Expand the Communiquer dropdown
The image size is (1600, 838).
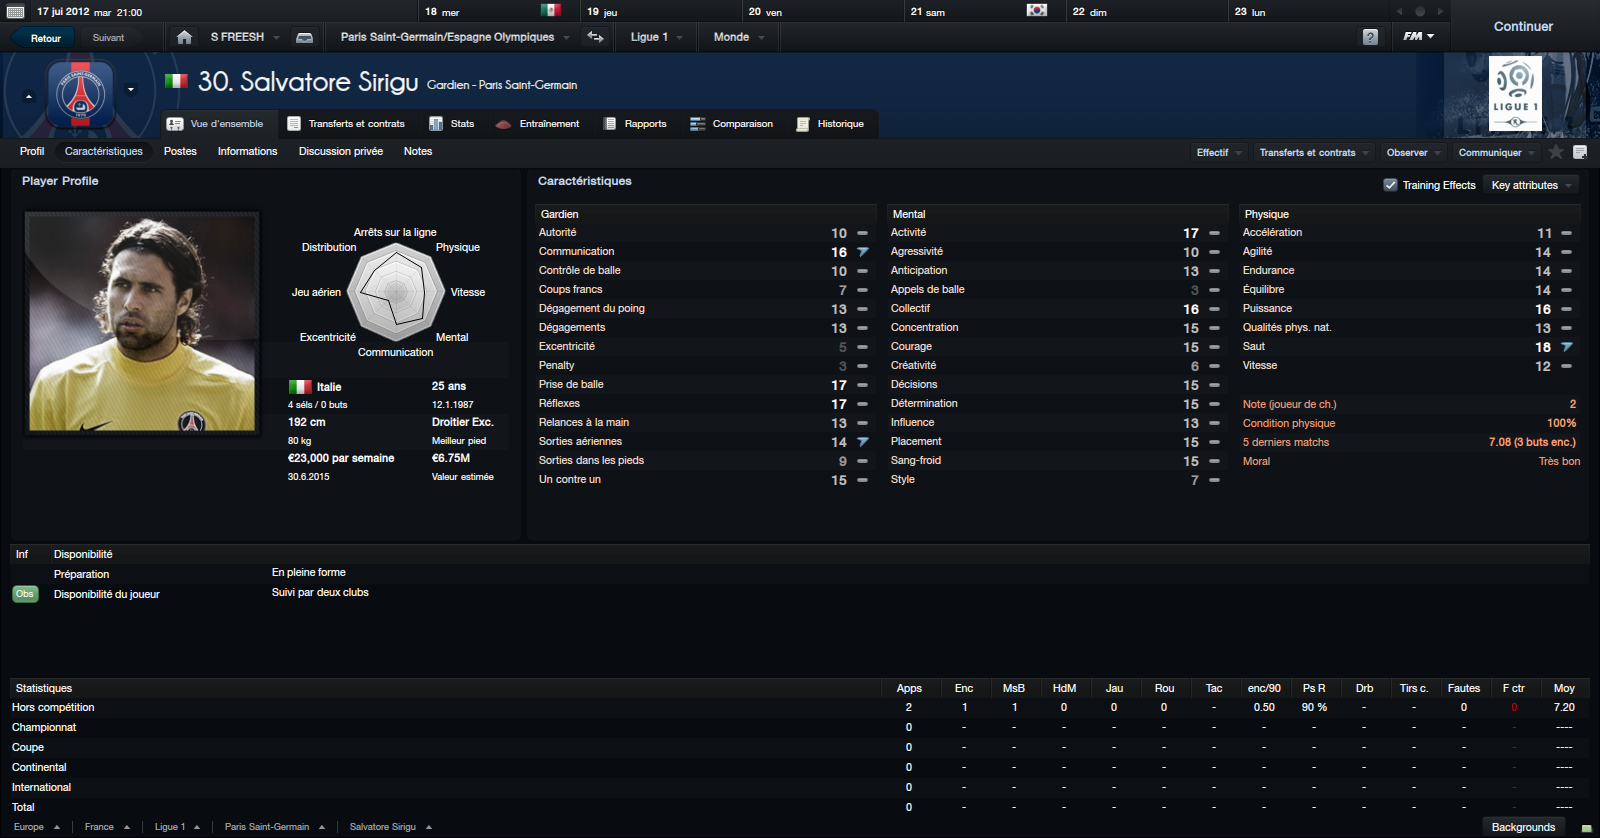pyautogui.click(x=1496, y=152)
